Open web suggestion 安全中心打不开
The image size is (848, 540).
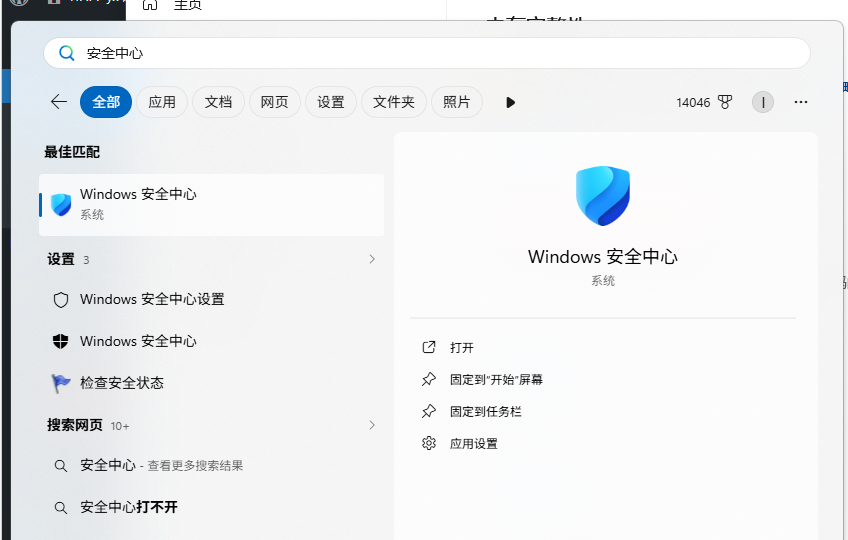tap(129, 507)
